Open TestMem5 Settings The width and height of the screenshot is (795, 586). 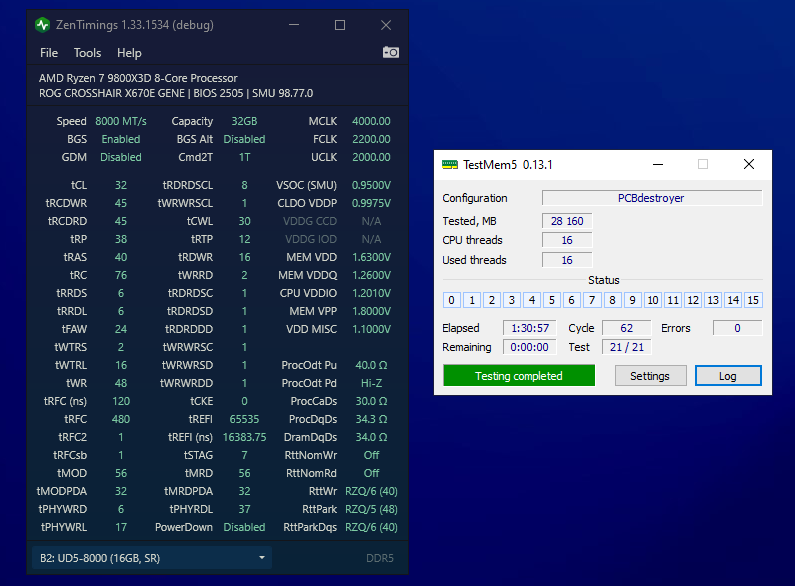tap(650, 376)
